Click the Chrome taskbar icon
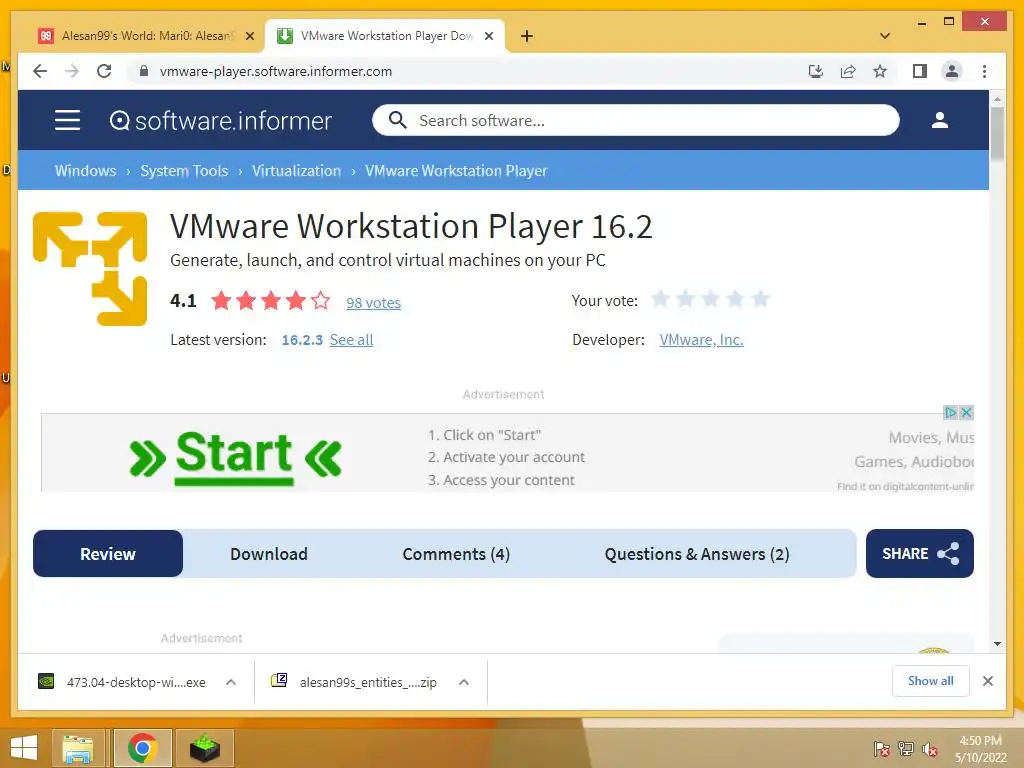Image resolution: width=1024 pixels, height=768 pixels. pos(142,748)
